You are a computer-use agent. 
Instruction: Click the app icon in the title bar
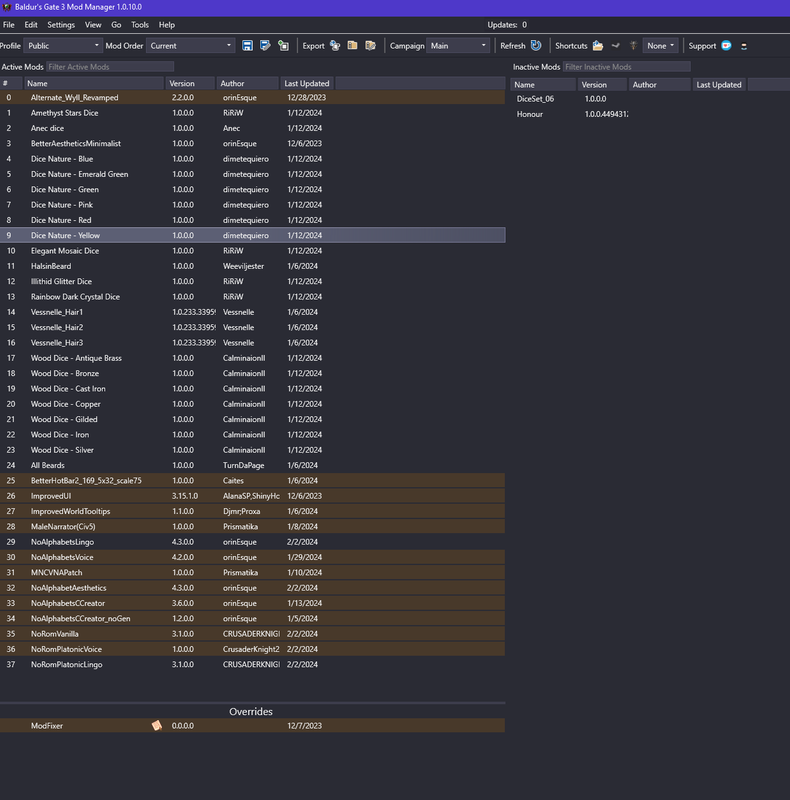(7, 7)
